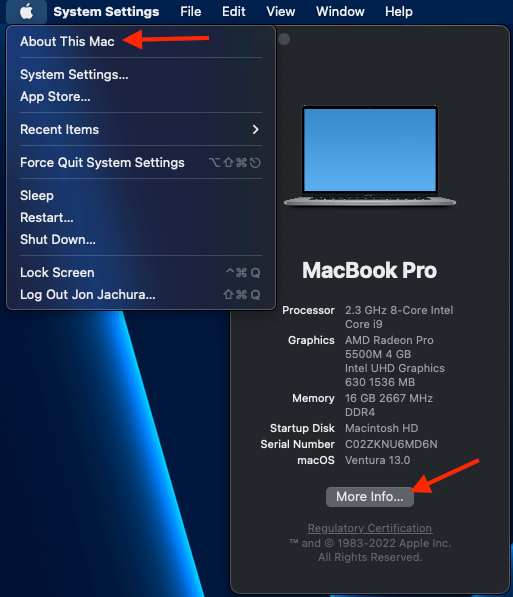The image size is (513, 597).
Task: Open the Apple logo menu
Action: (x=26, y=12)
